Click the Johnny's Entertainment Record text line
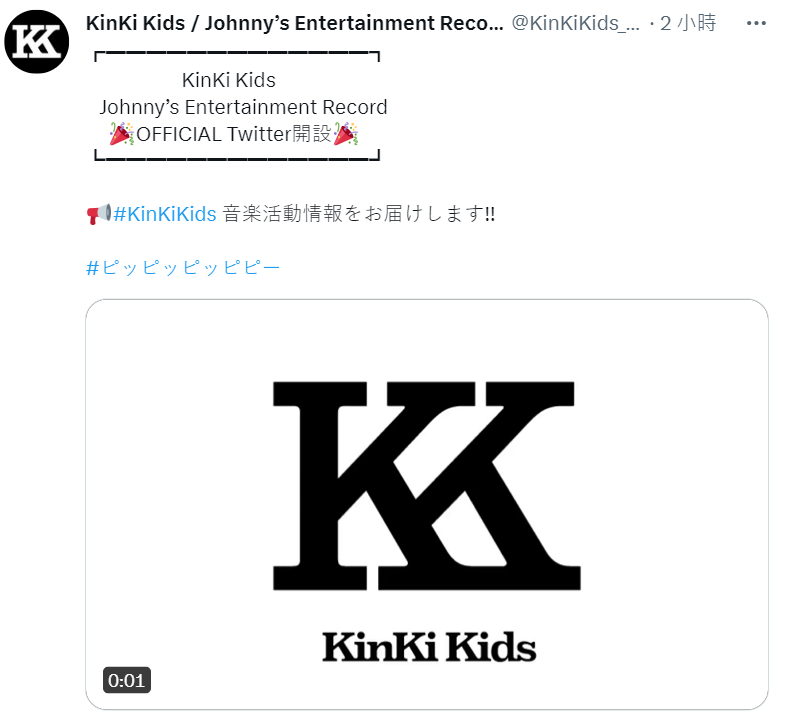The width and height of the screenshot is (786, 717). 243,107
